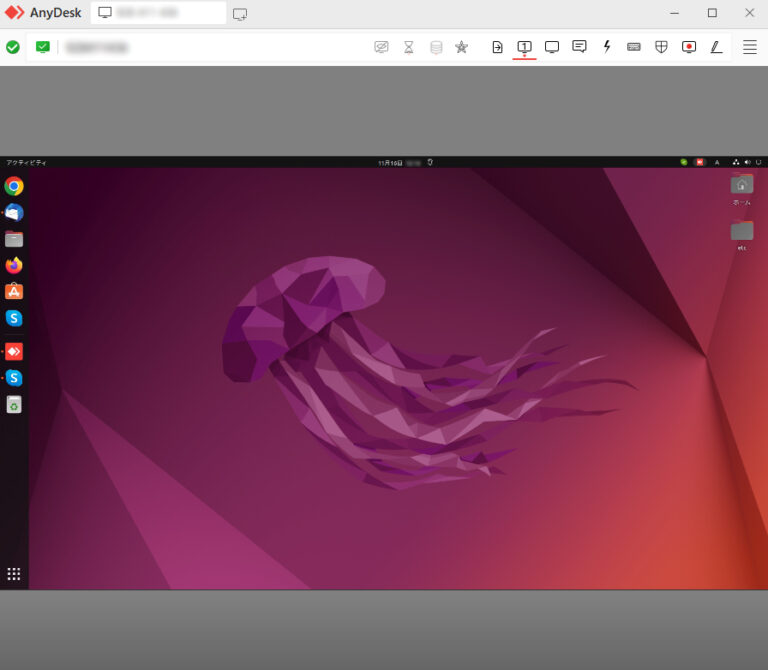
Task: Click the star favorites icon in toolbar
Action: (461, 47)
